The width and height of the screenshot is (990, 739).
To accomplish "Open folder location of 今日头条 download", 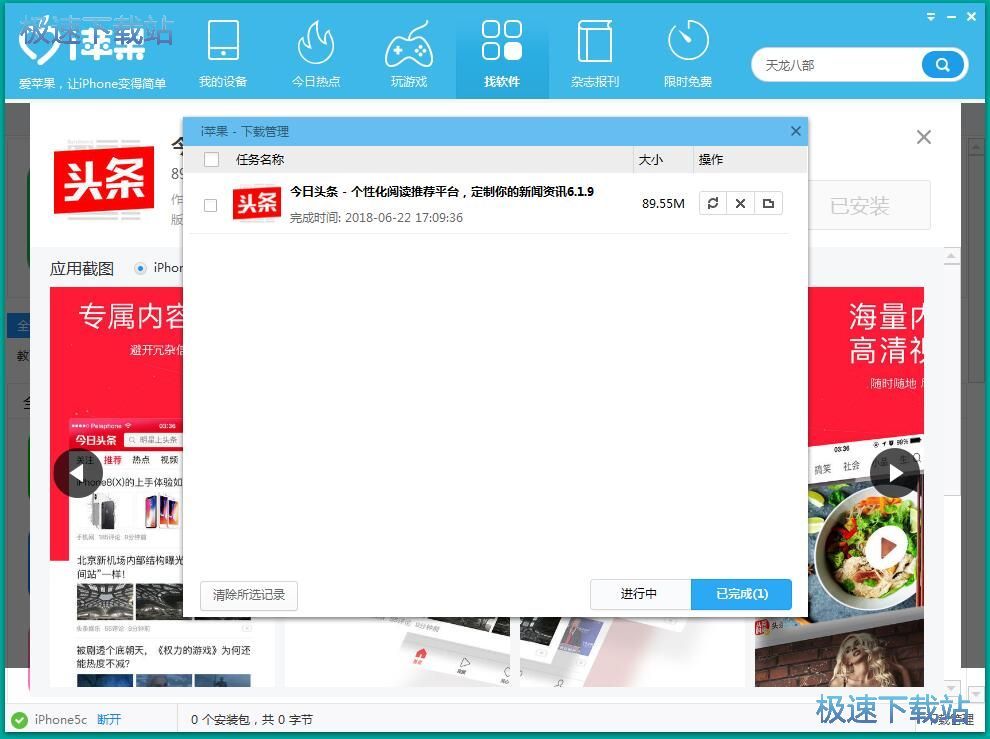I will tap(768, 203).
